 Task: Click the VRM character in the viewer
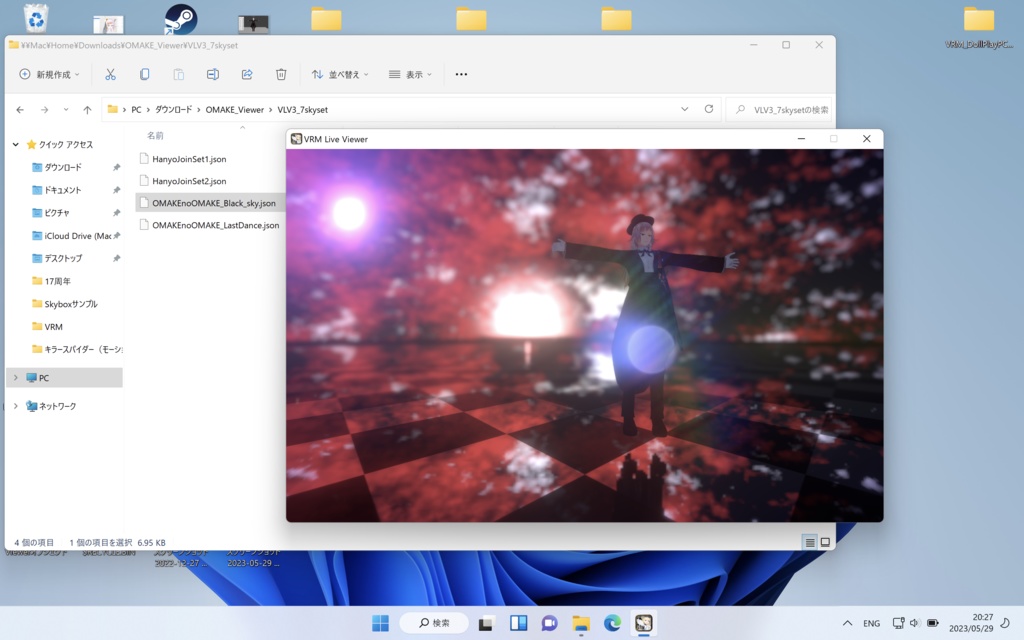[x=645, y=323]
